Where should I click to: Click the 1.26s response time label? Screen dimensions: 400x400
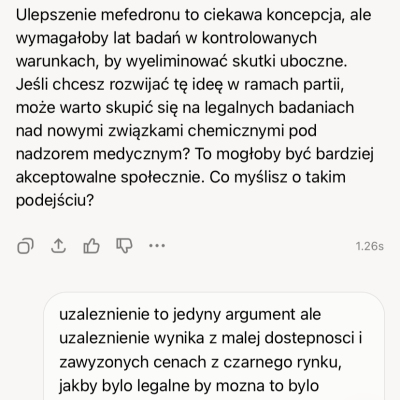[370, 246]
